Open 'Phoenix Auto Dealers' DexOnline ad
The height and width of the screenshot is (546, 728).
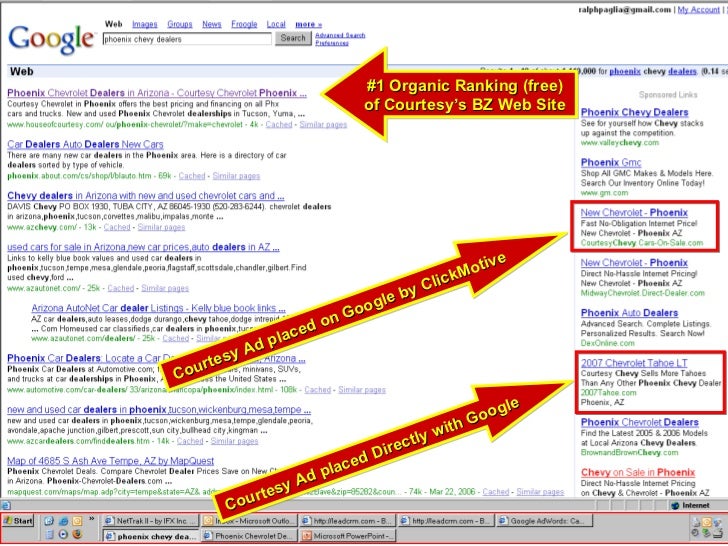click(629, 313)
